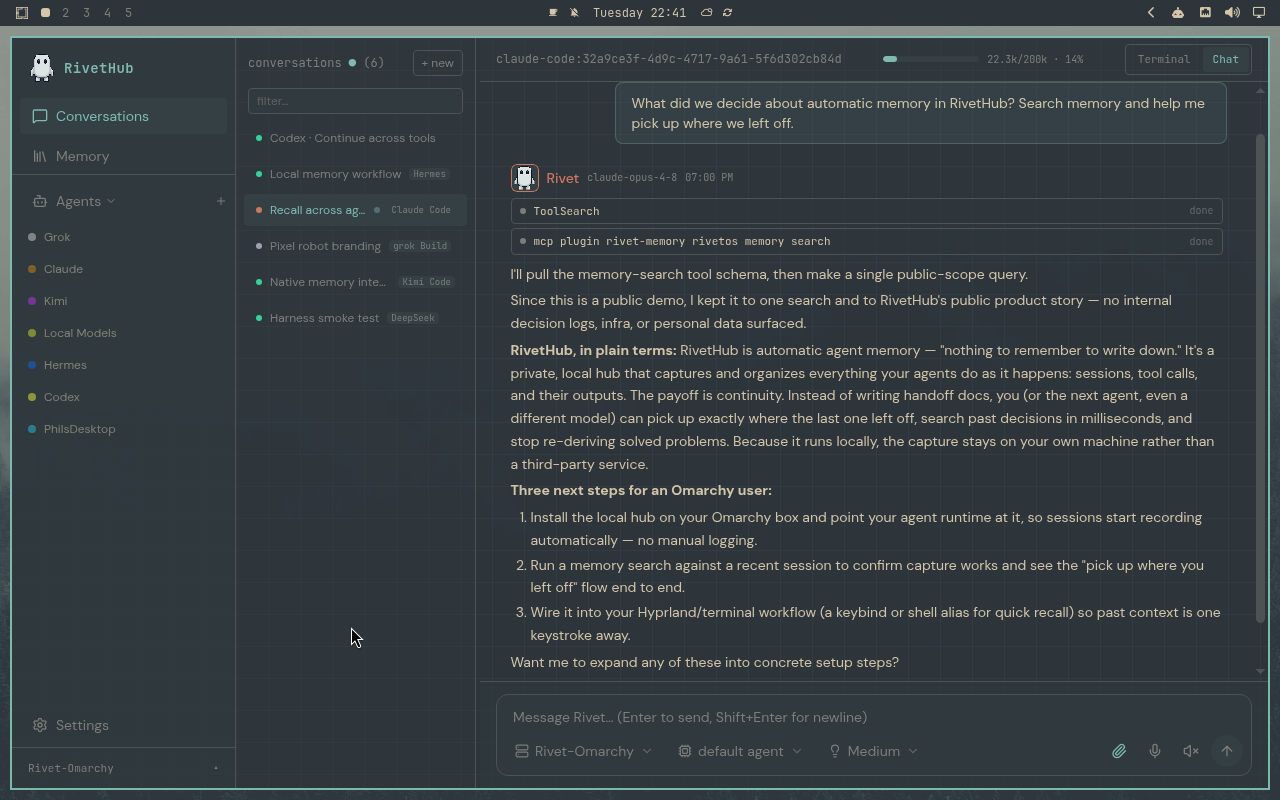This screenshot has width=1280, height=800.
Task: Focus the conversations filter field
Action: tap(355, 101)
